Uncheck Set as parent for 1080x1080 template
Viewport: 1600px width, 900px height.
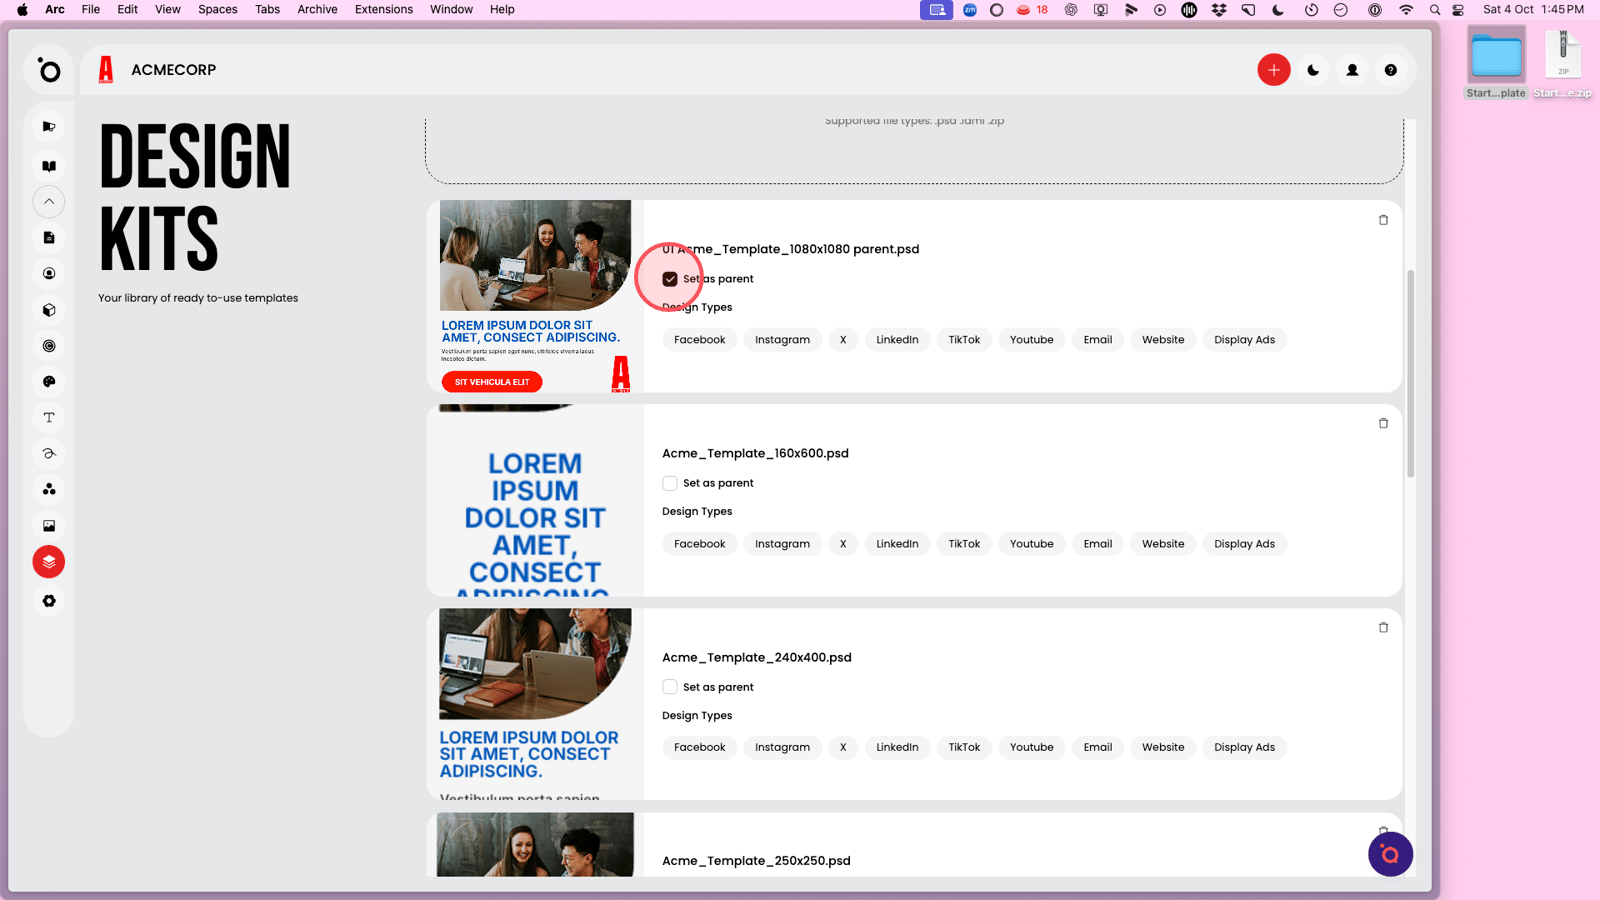670,279
